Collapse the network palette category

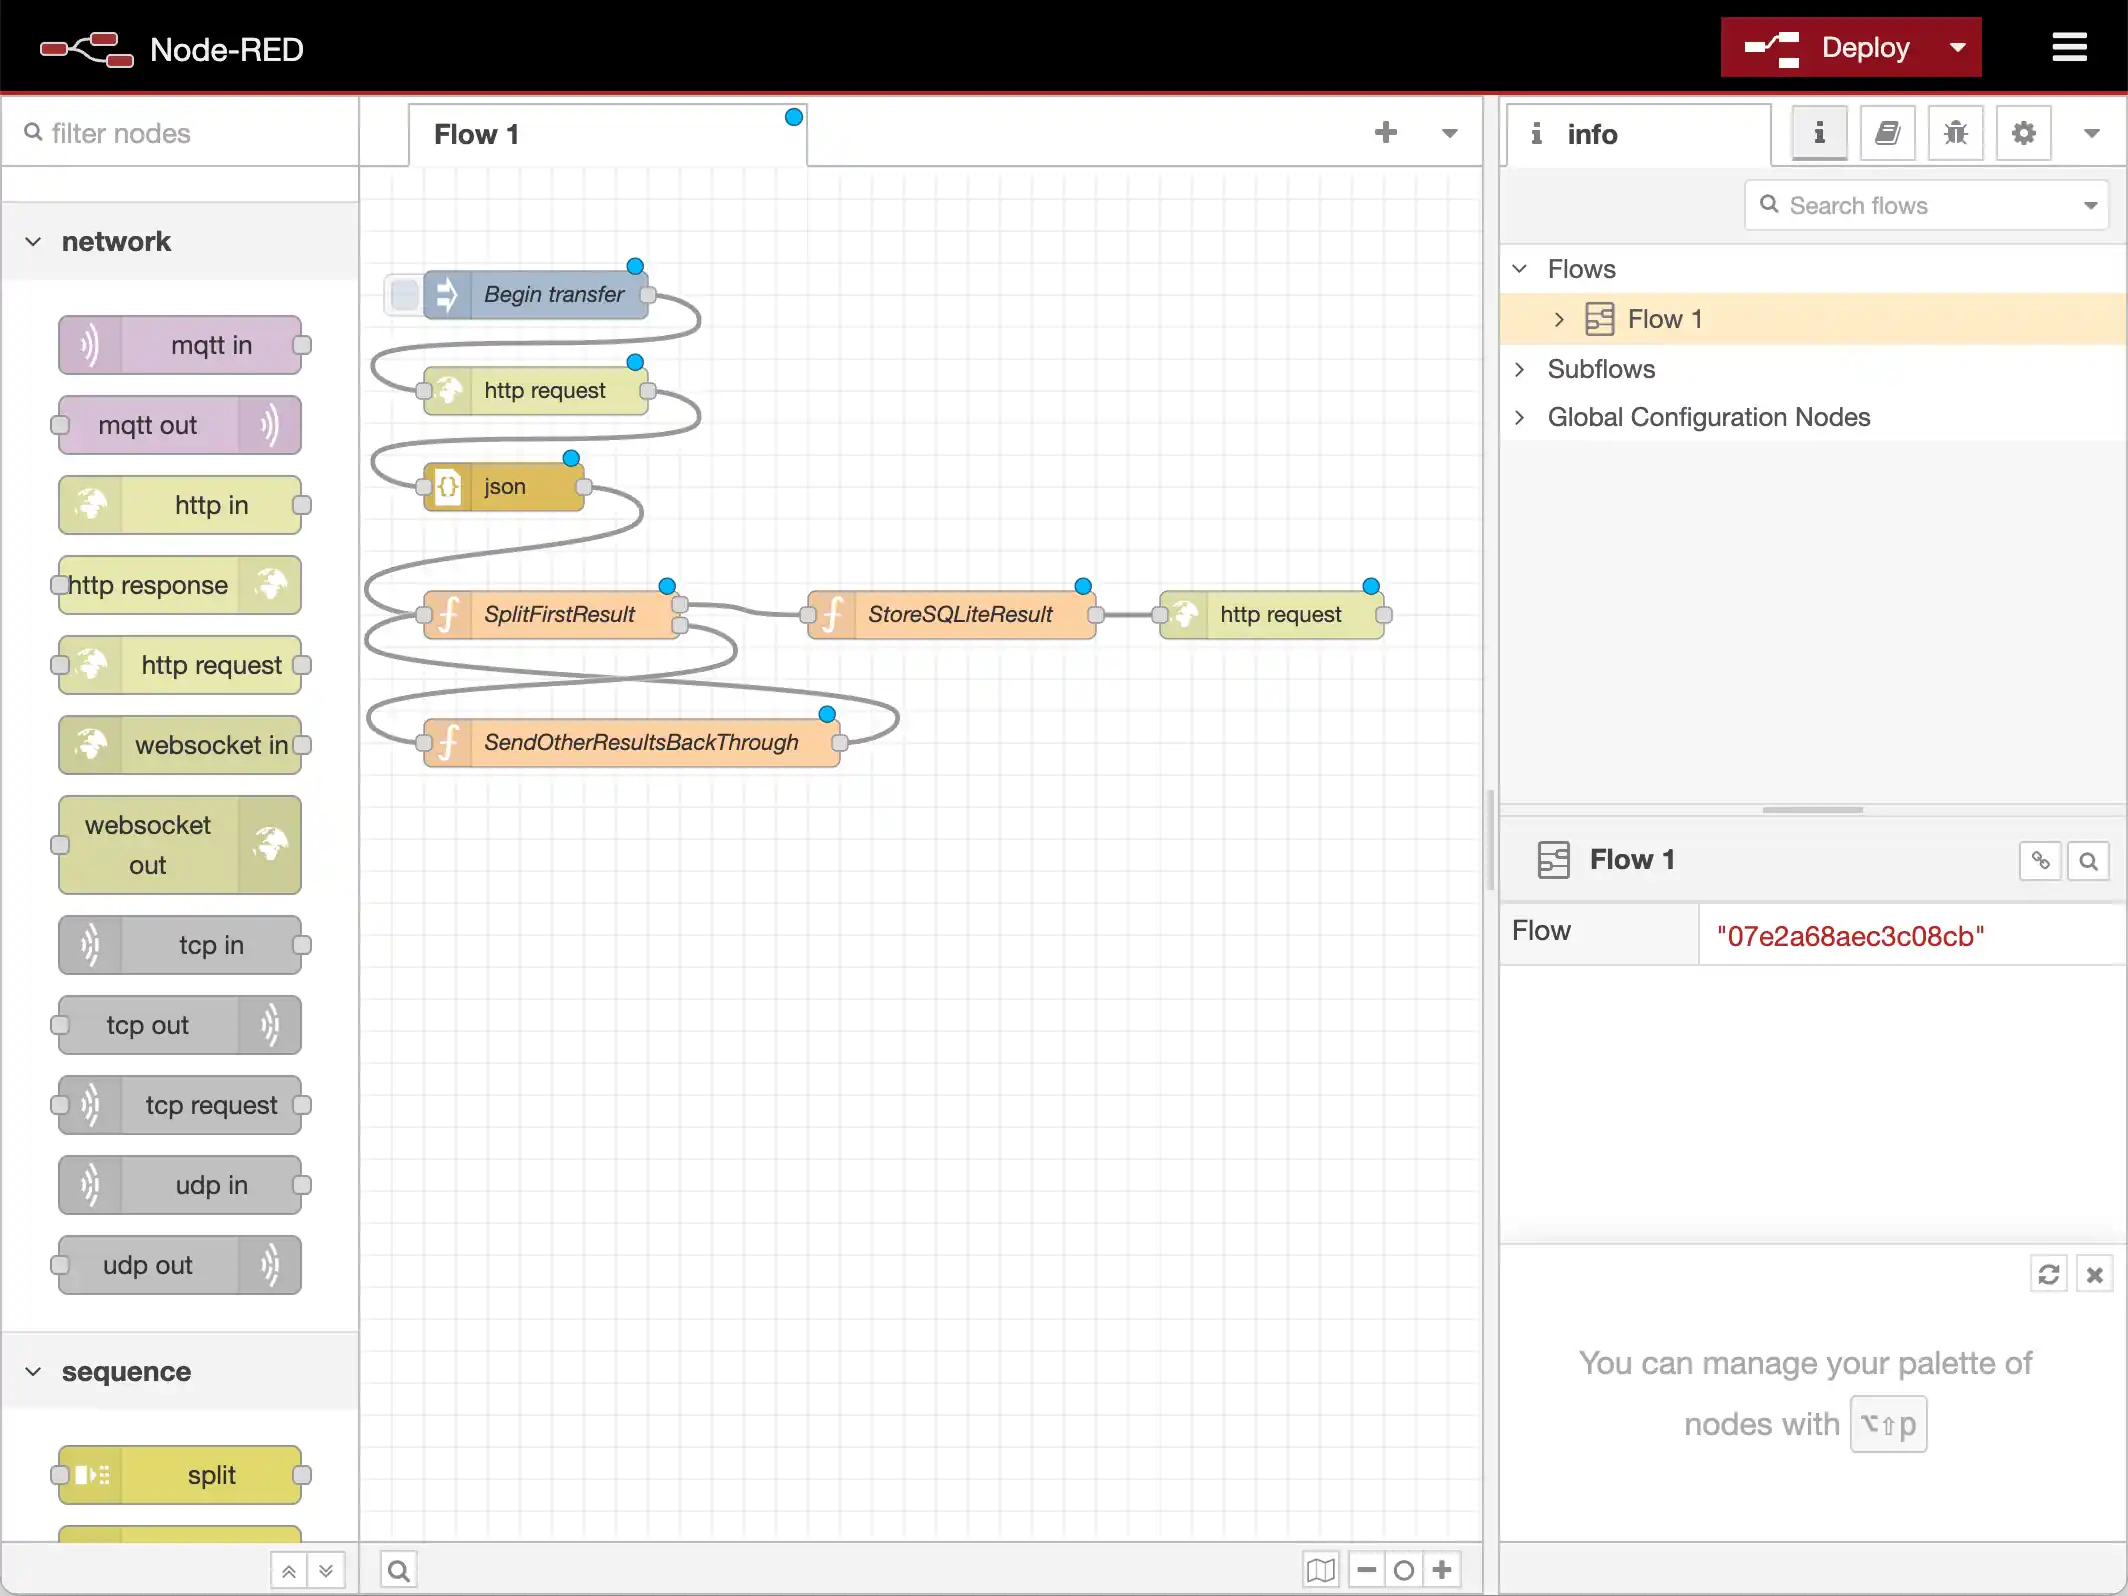[34, 241]
